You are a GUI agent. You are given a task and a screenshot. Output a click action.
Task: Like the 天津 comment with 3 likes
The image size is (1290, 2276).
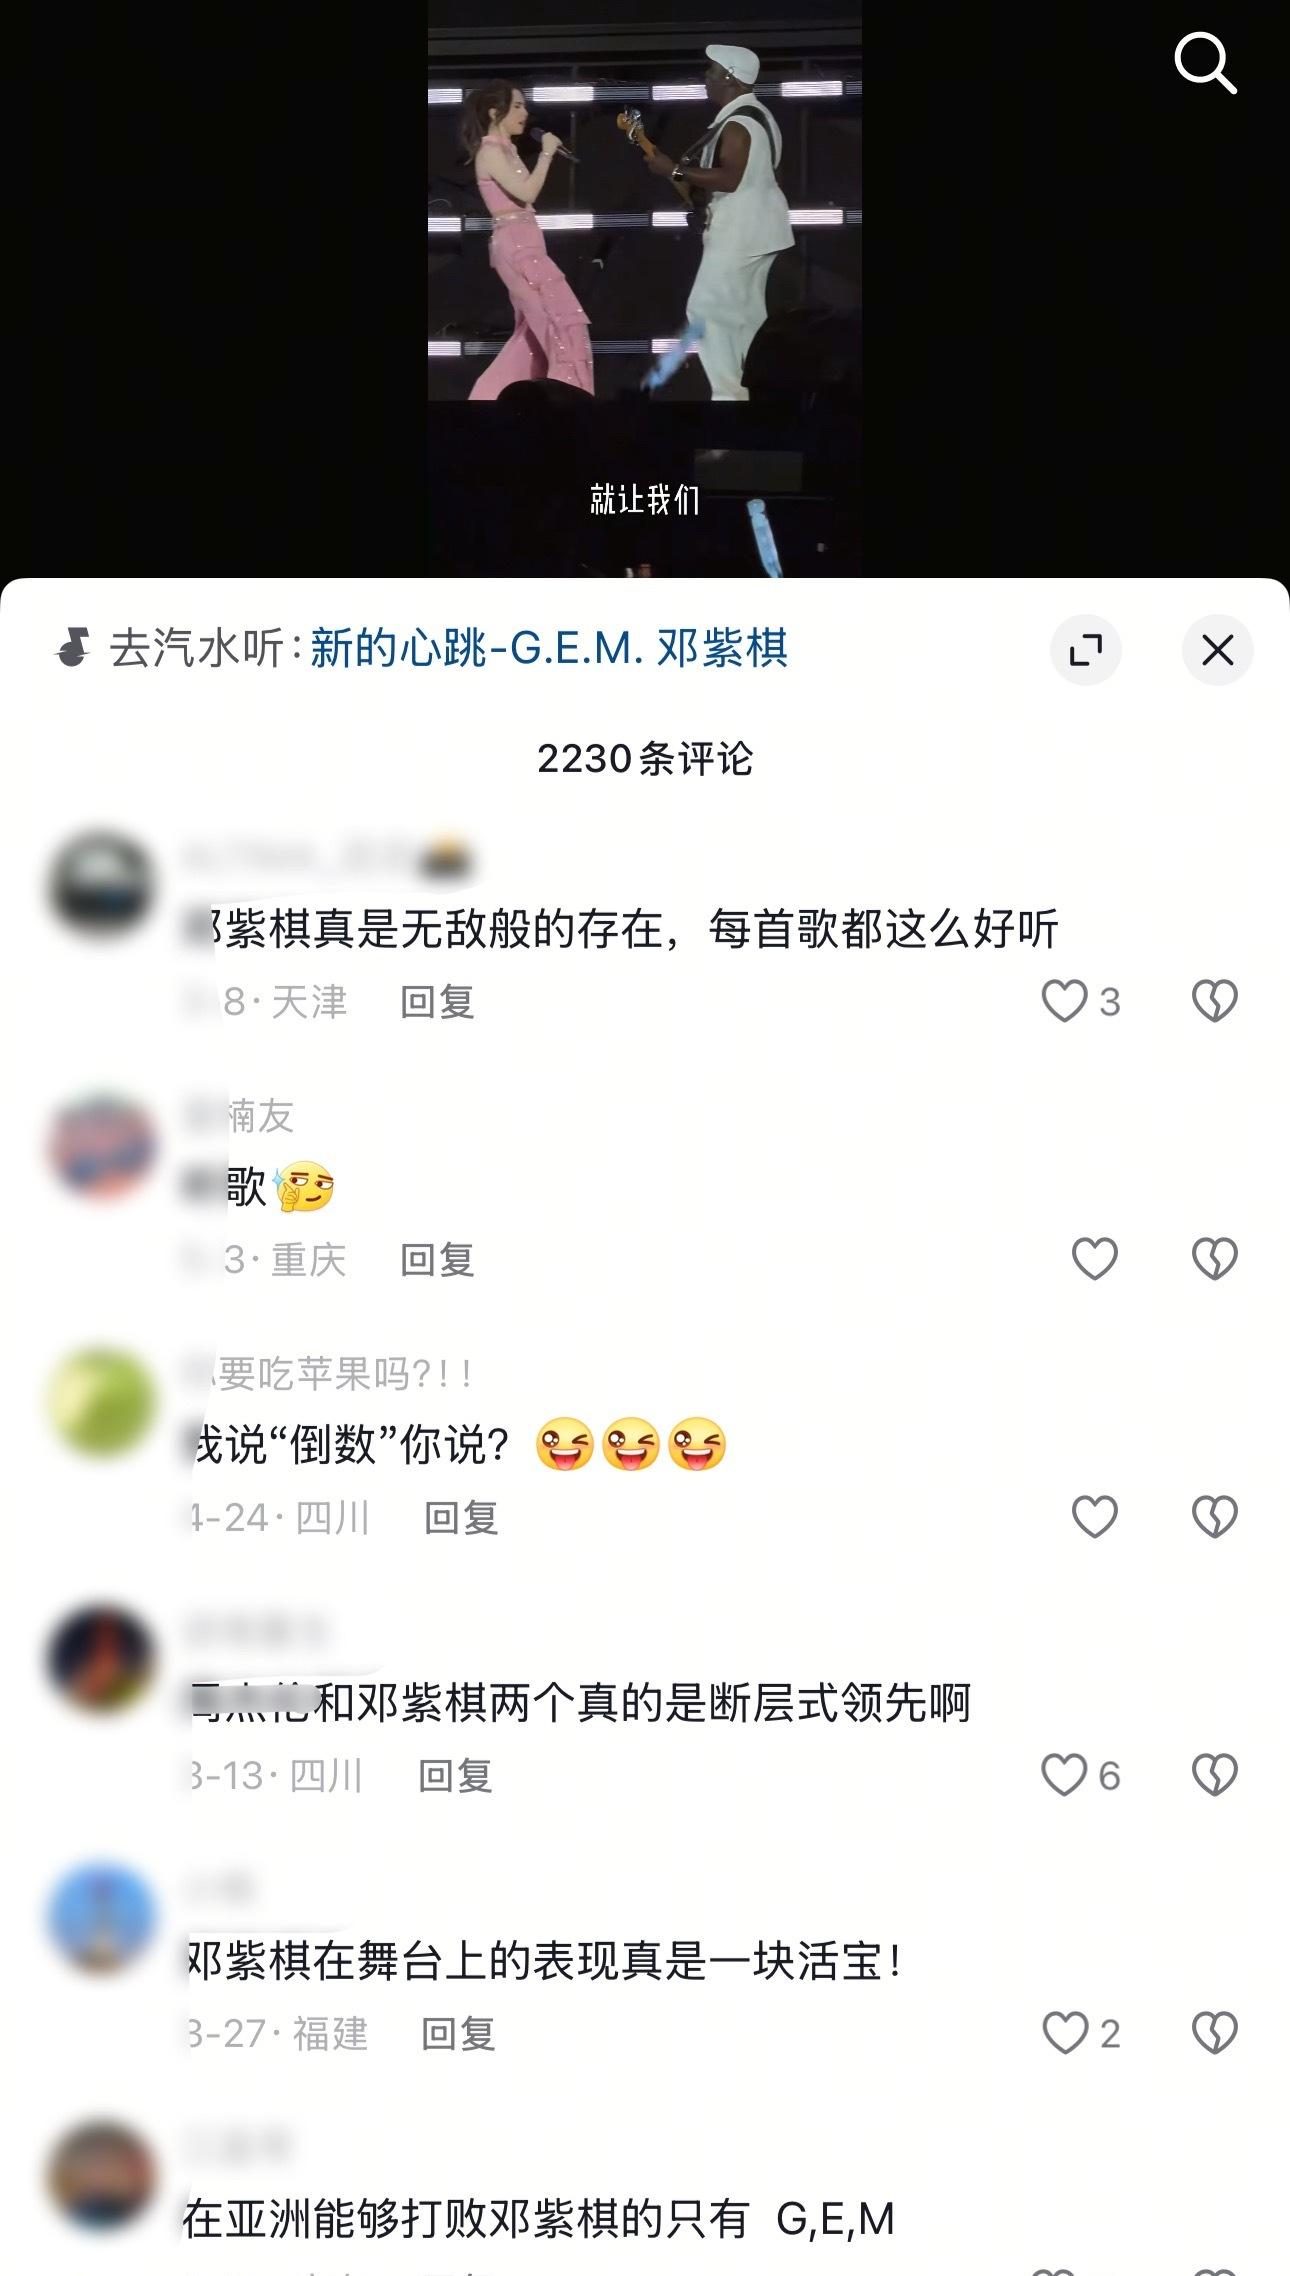click(1064, 1001)
